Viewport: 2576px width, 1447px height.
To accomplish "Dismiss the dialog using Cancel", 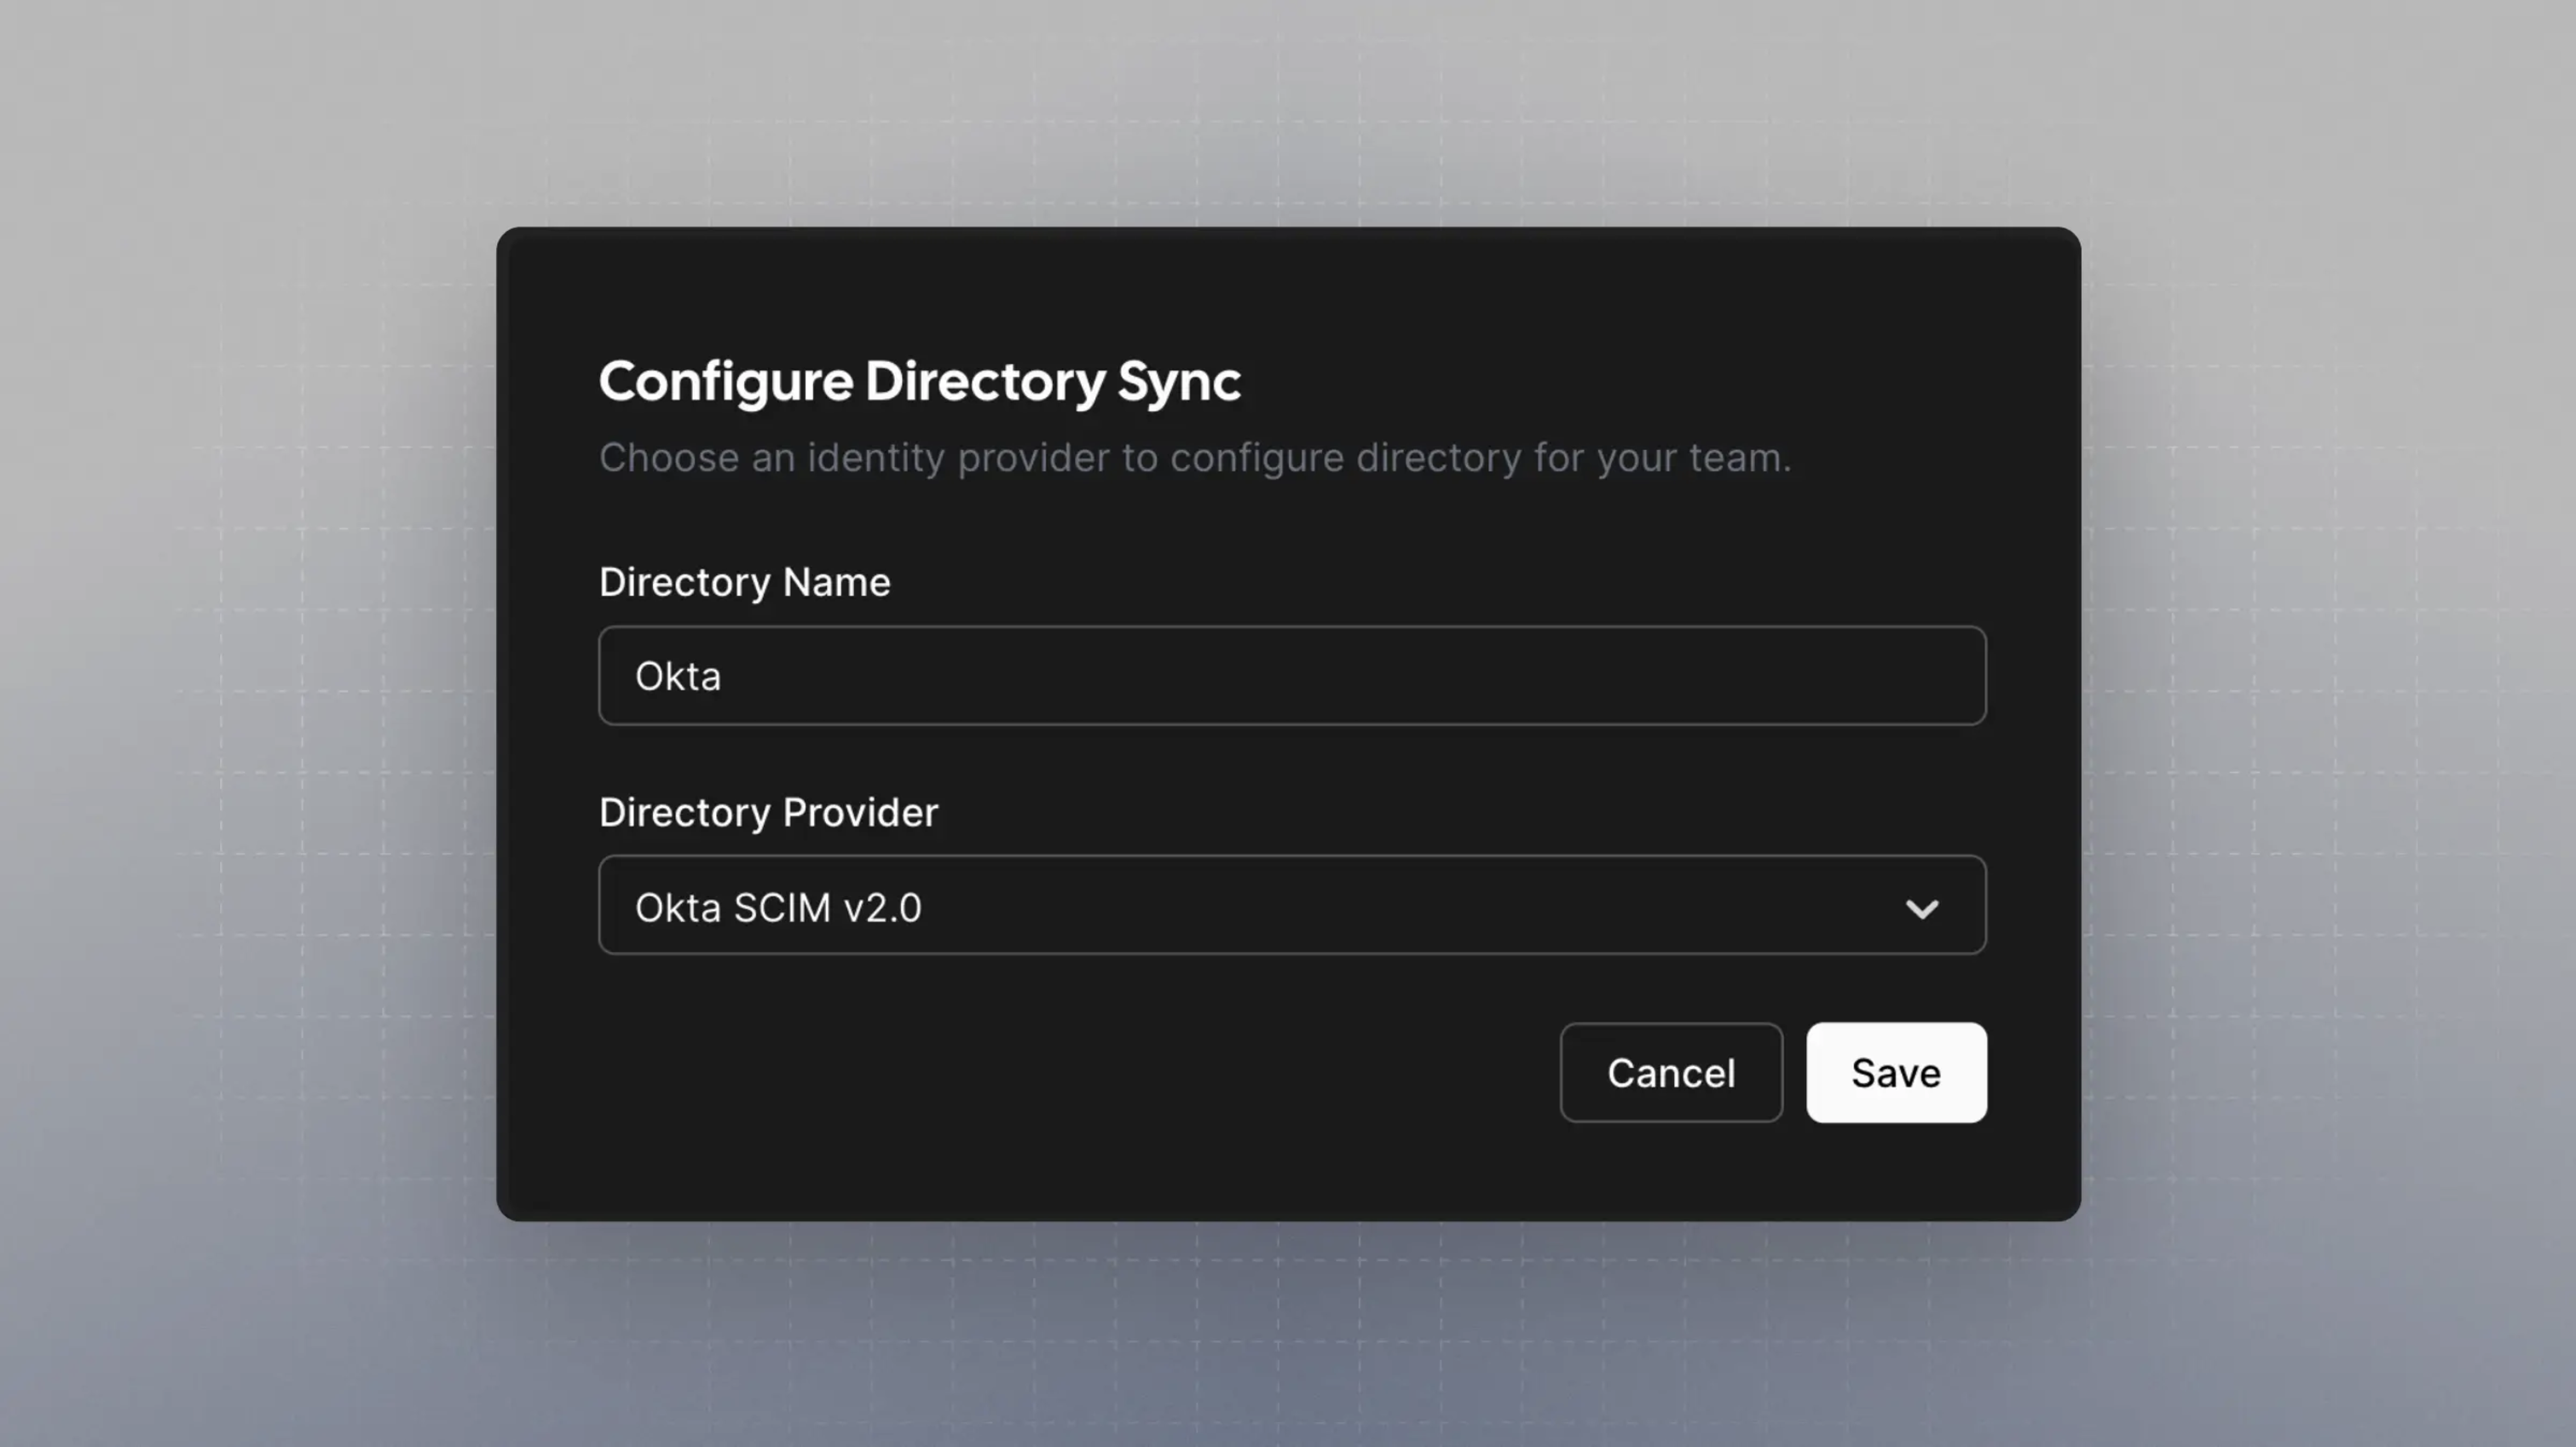I will (1670, 1073).
